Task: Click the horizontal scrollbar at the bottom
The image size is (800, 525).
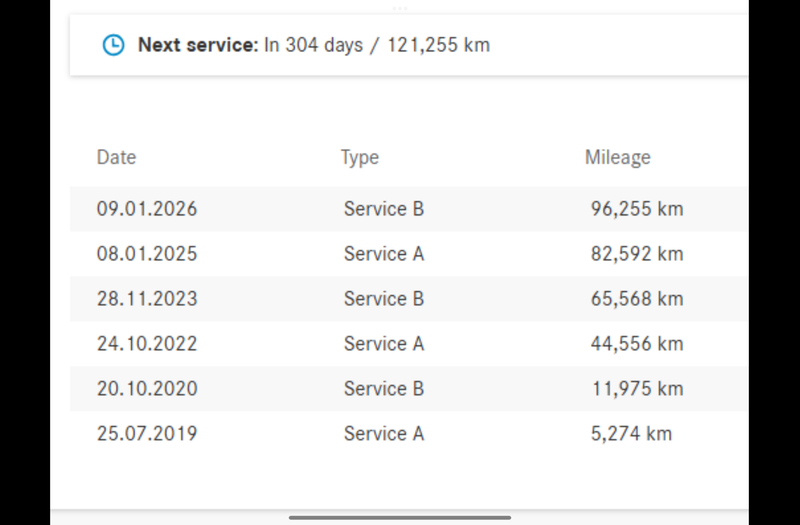Action: pos(400,517)
